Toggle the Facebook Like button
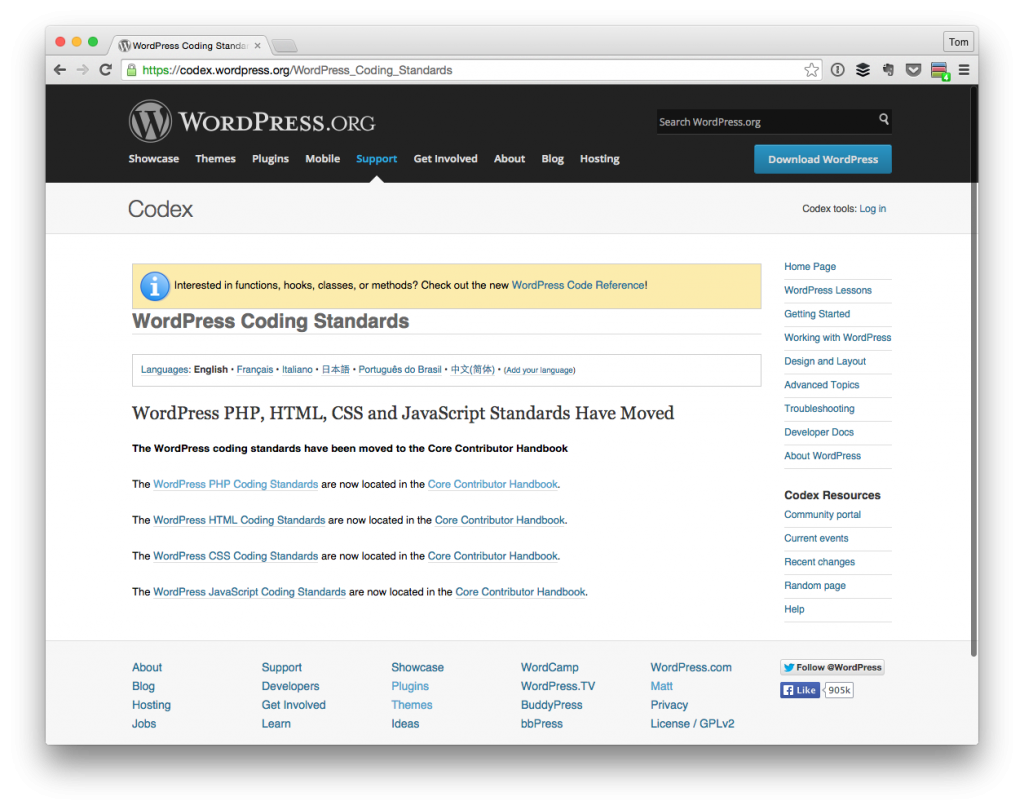The image size is (1024, 810). pyautogui.click(x=799, y=690)
